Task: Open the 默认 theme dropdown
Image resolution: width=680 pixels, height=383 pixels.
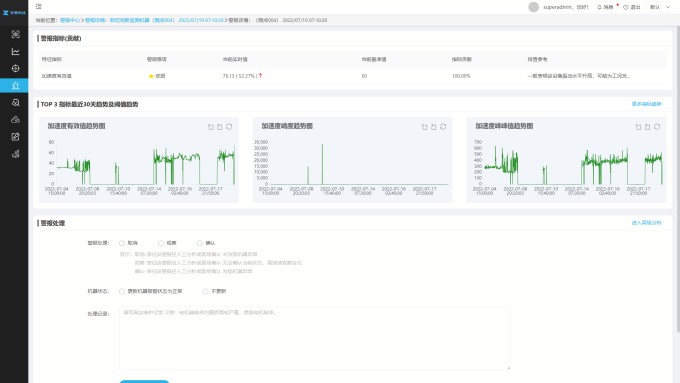Action: 660,7
